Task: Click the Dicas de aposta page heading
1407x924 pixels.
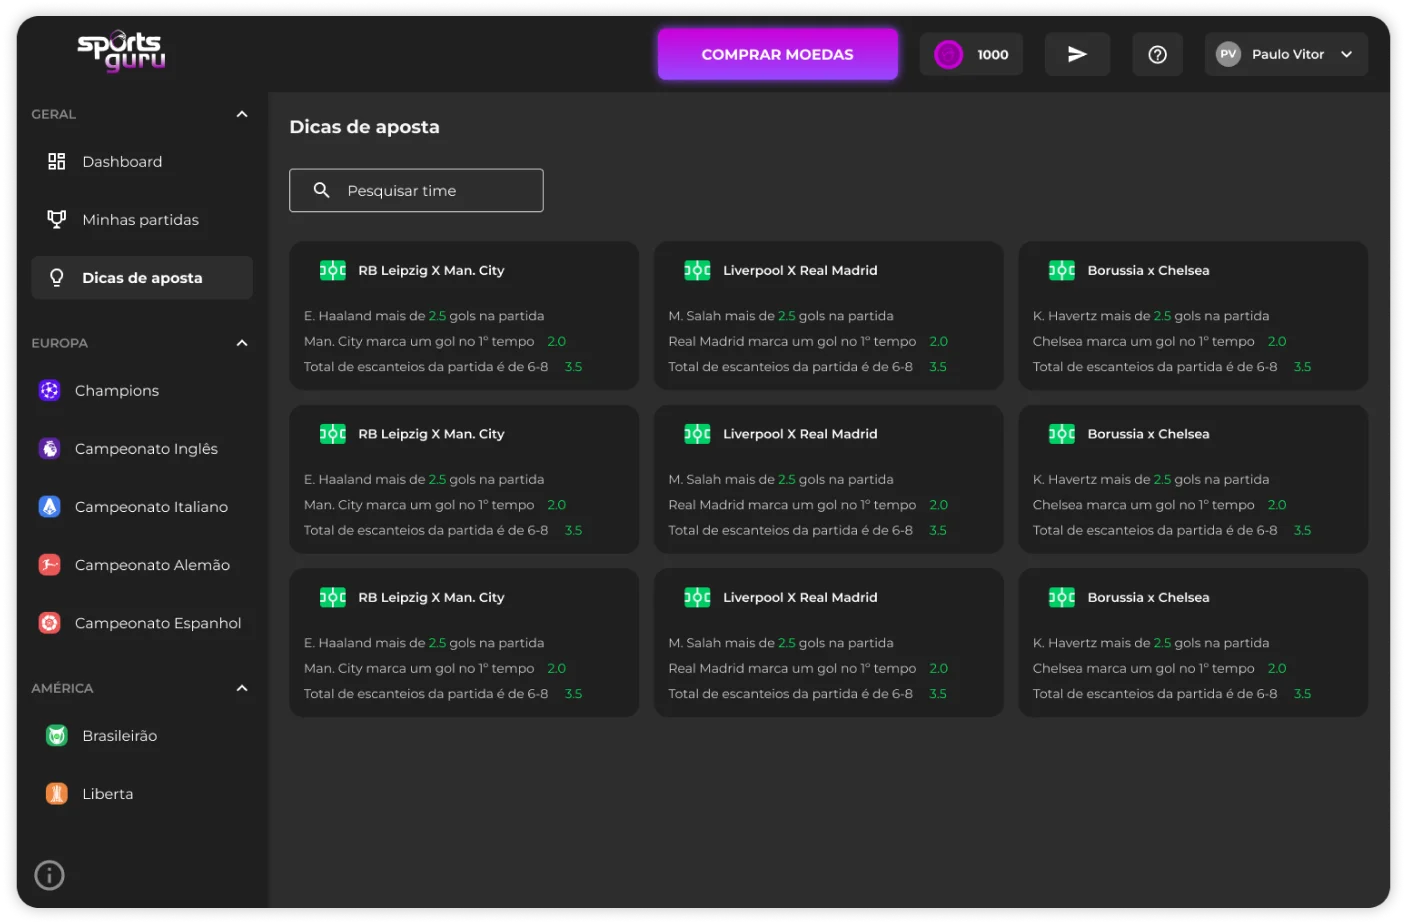Action: (x=364, y=127)
